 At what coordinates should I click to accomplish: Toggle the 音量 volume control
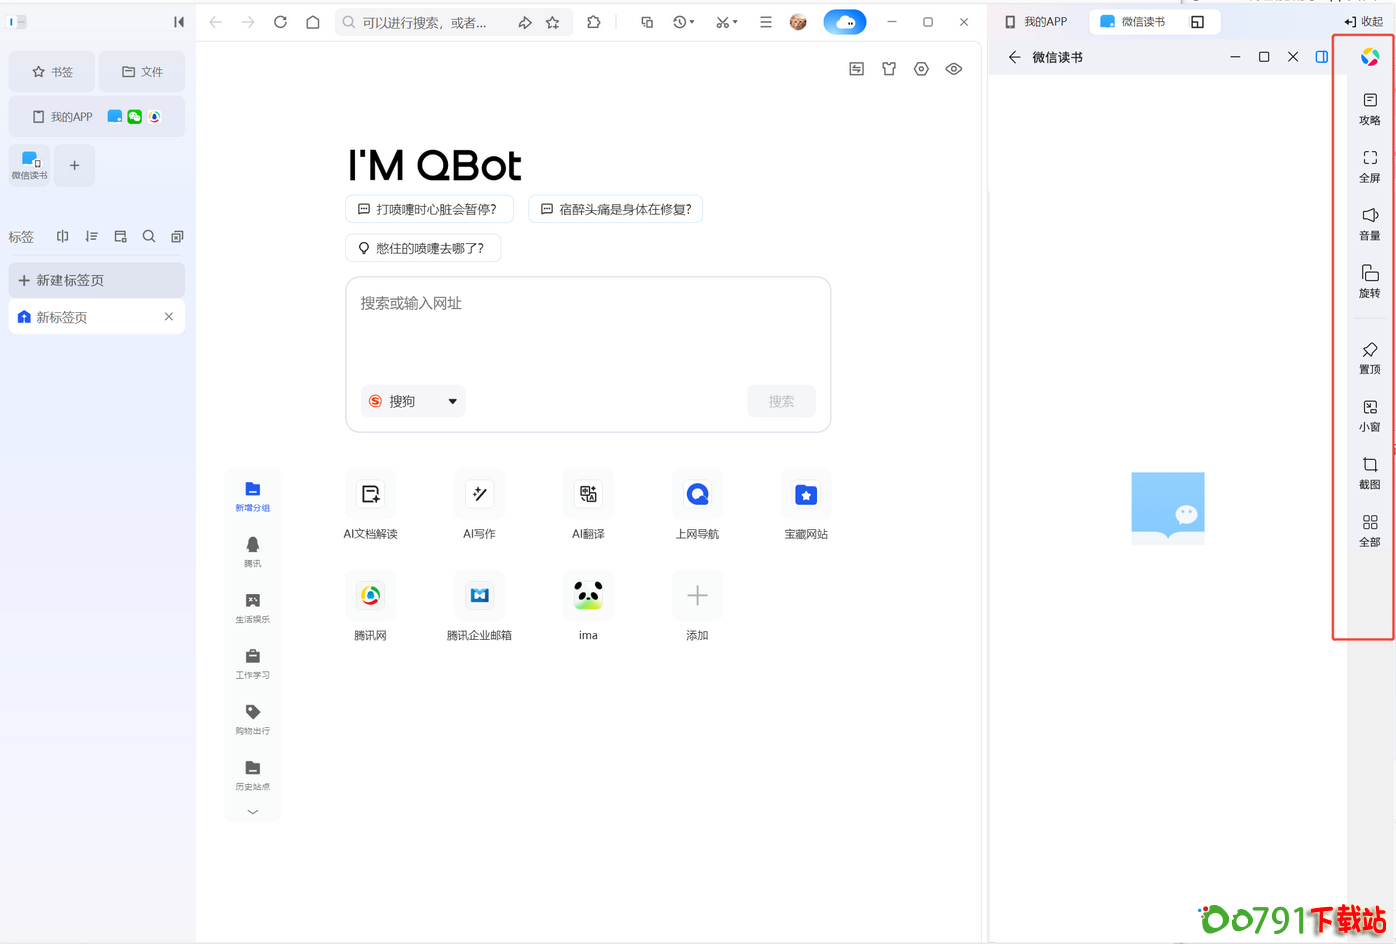tap(1369, 222)
